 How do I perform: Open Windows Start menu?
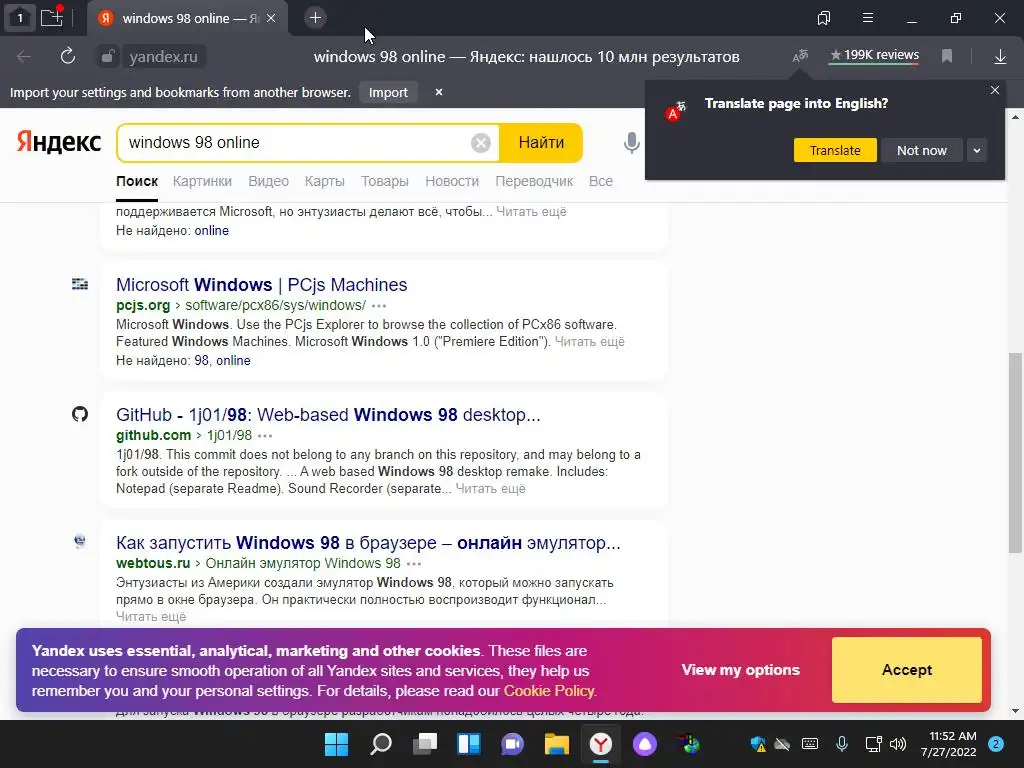tap(336, 744)
